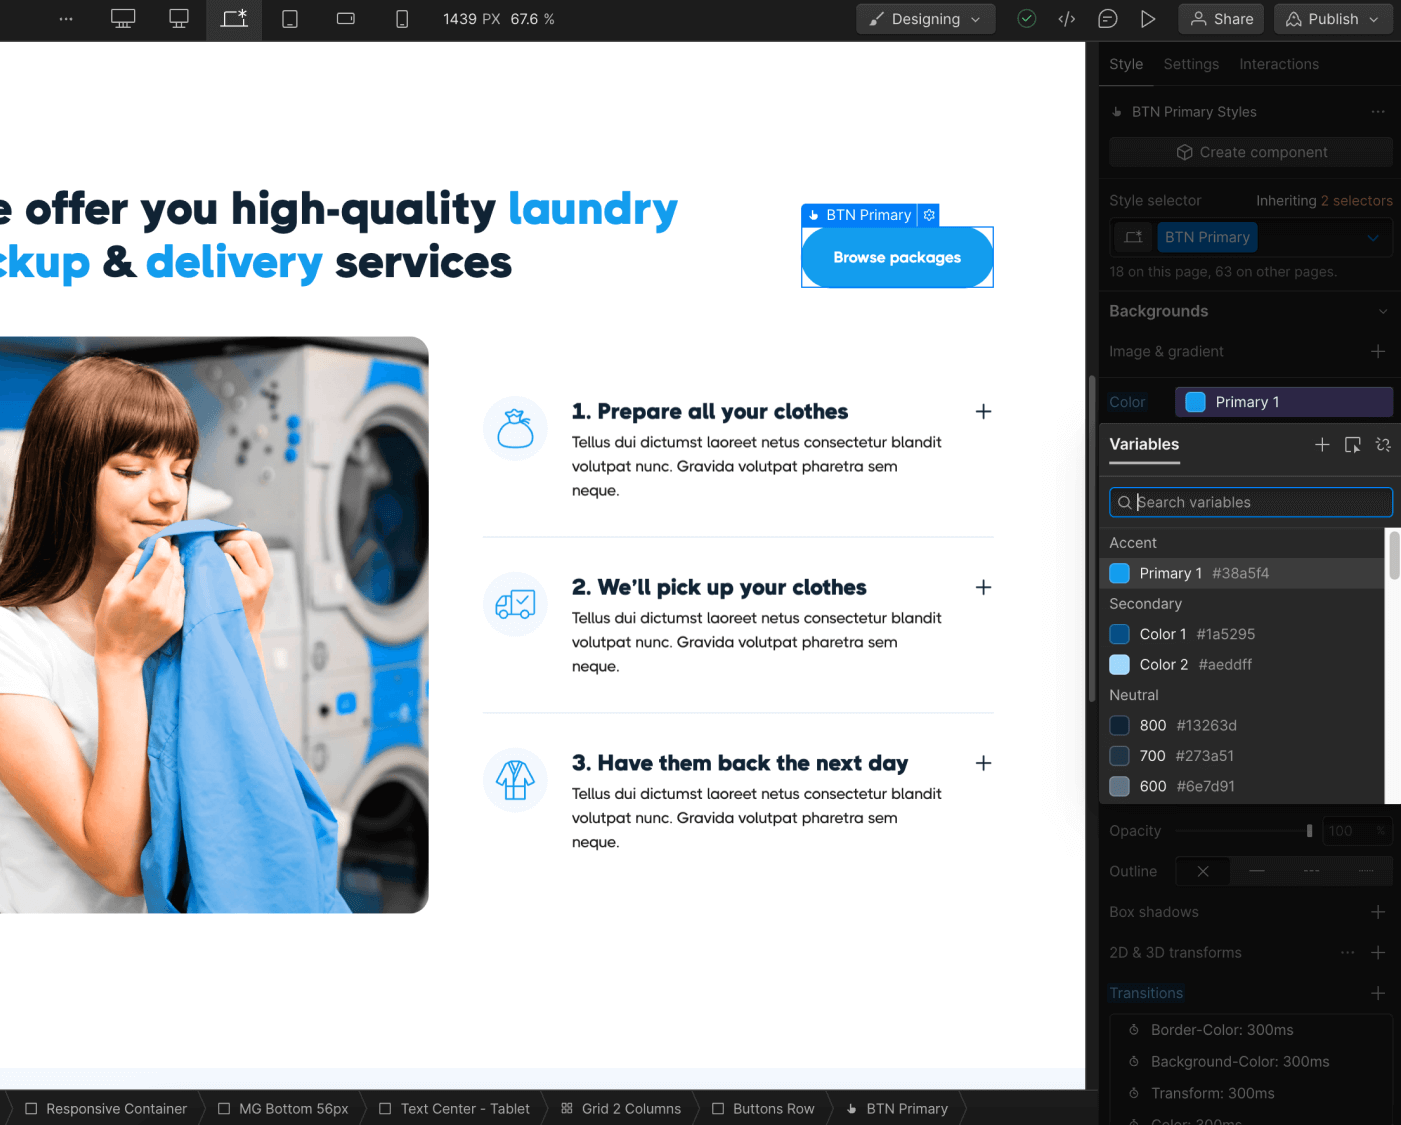Open the Designing mode dropdown
1401x1125 pixels.
point(924,18)
